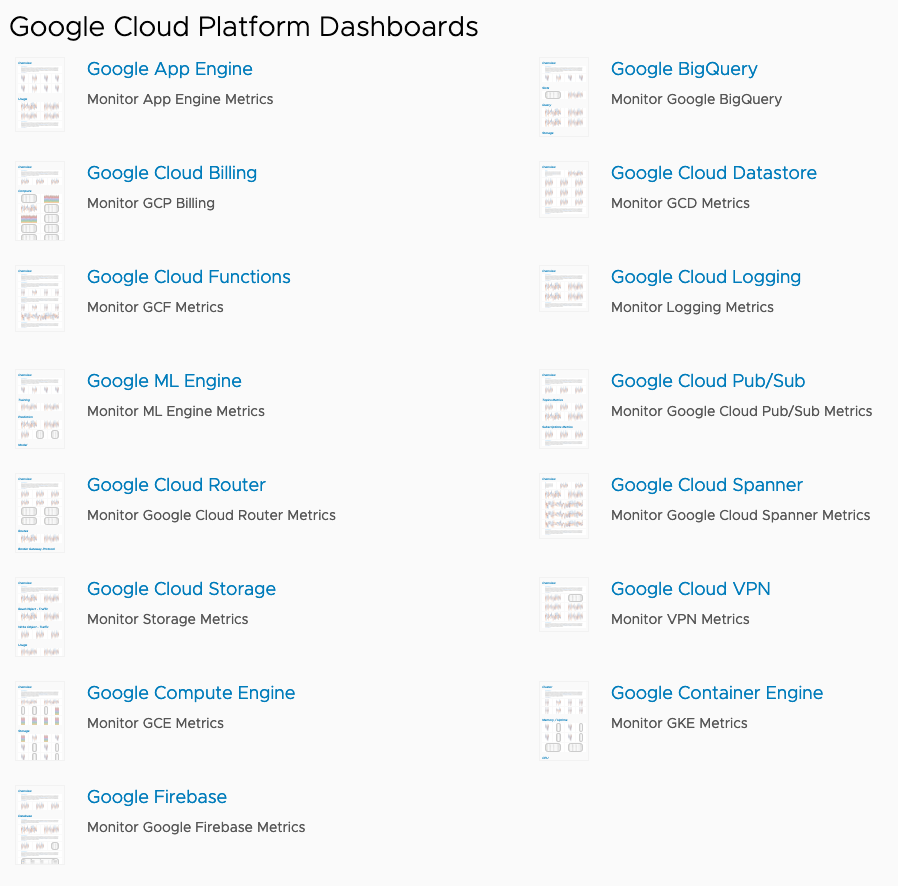Open the Google Cloud Logging dashboard link
This screenshot has height=886, width=898.
(x=706, y=277)
